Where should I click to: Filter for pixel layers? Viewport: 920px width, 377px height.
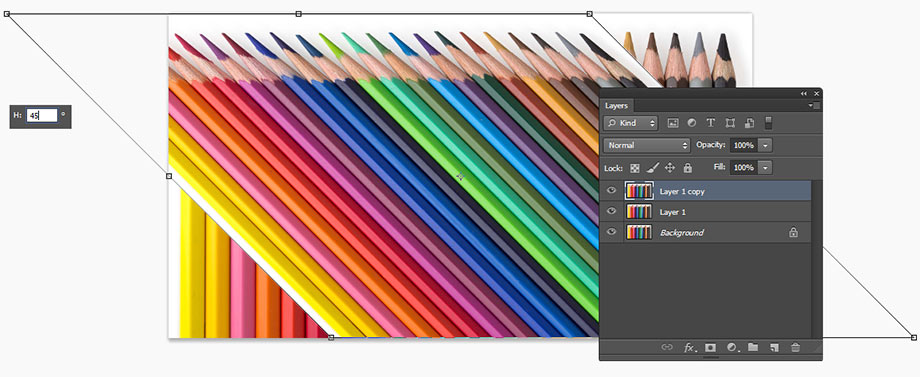pos(673,123)
